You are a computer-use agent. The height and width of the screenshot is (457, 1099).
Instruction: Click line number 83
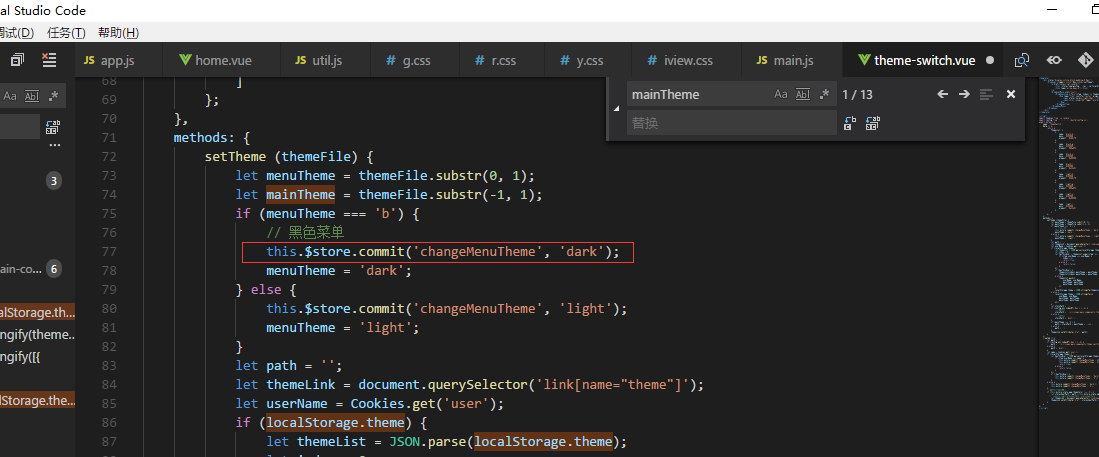click(109, 365)
